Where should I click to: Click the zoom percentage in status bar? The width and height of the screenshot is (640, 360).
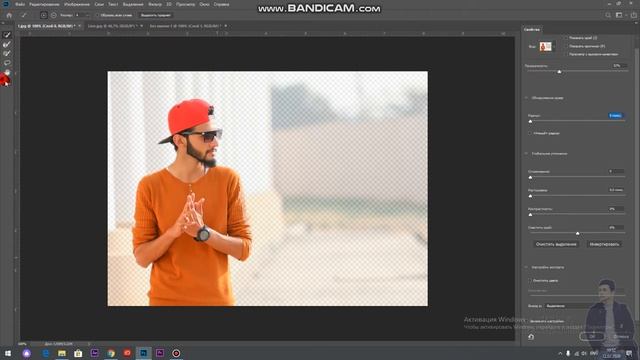pyautogui.click(x=22, y=344)
